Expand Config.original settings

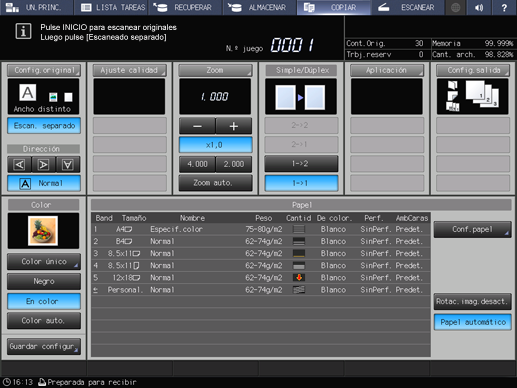point(44,70)
